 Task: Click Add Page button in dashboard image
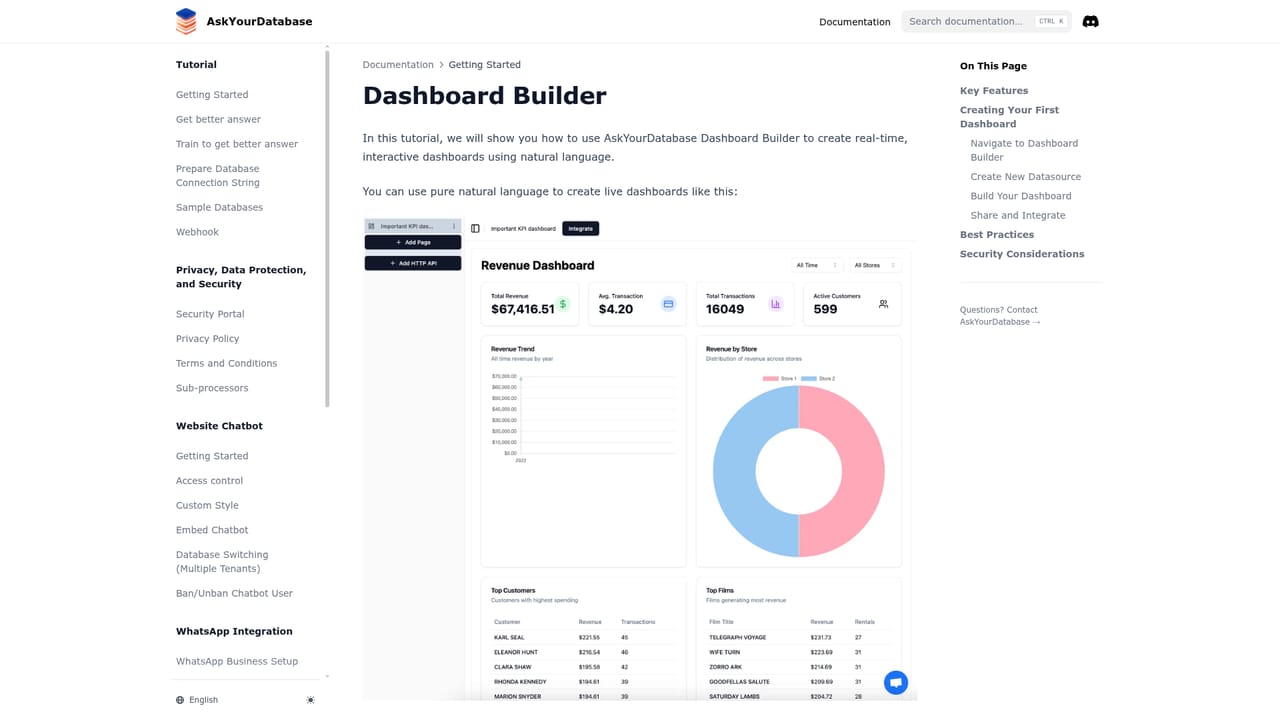point(413,242)
